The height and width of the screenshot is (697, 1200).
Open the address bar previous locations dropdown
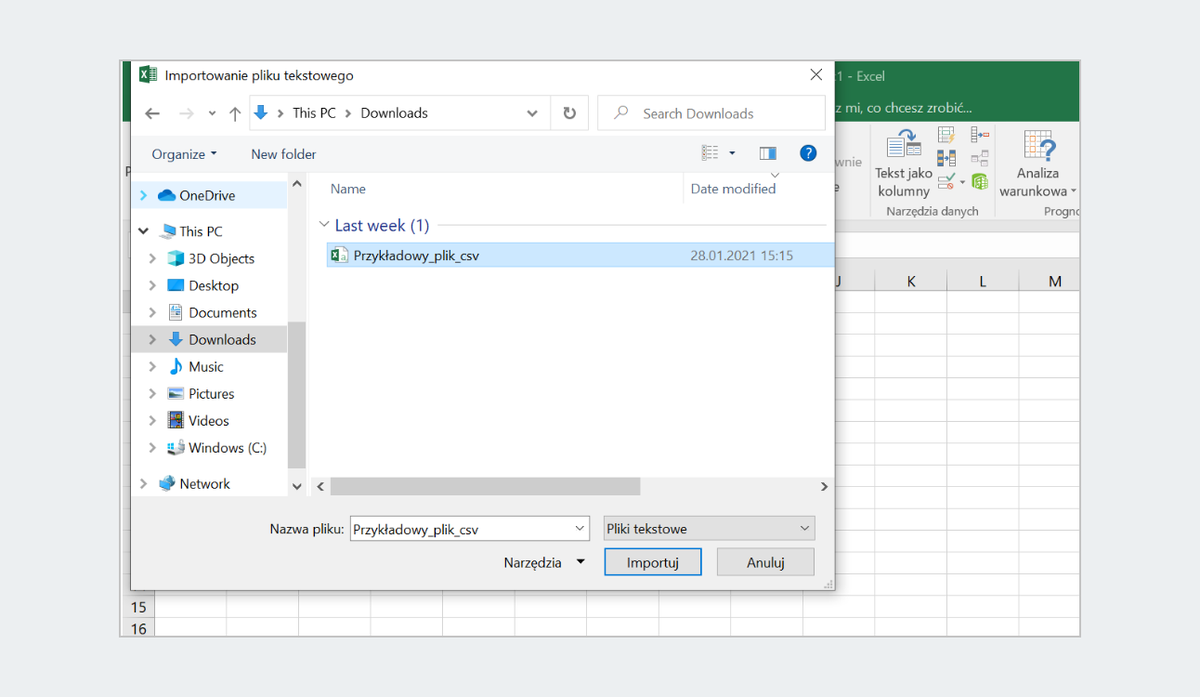point(532,114)
